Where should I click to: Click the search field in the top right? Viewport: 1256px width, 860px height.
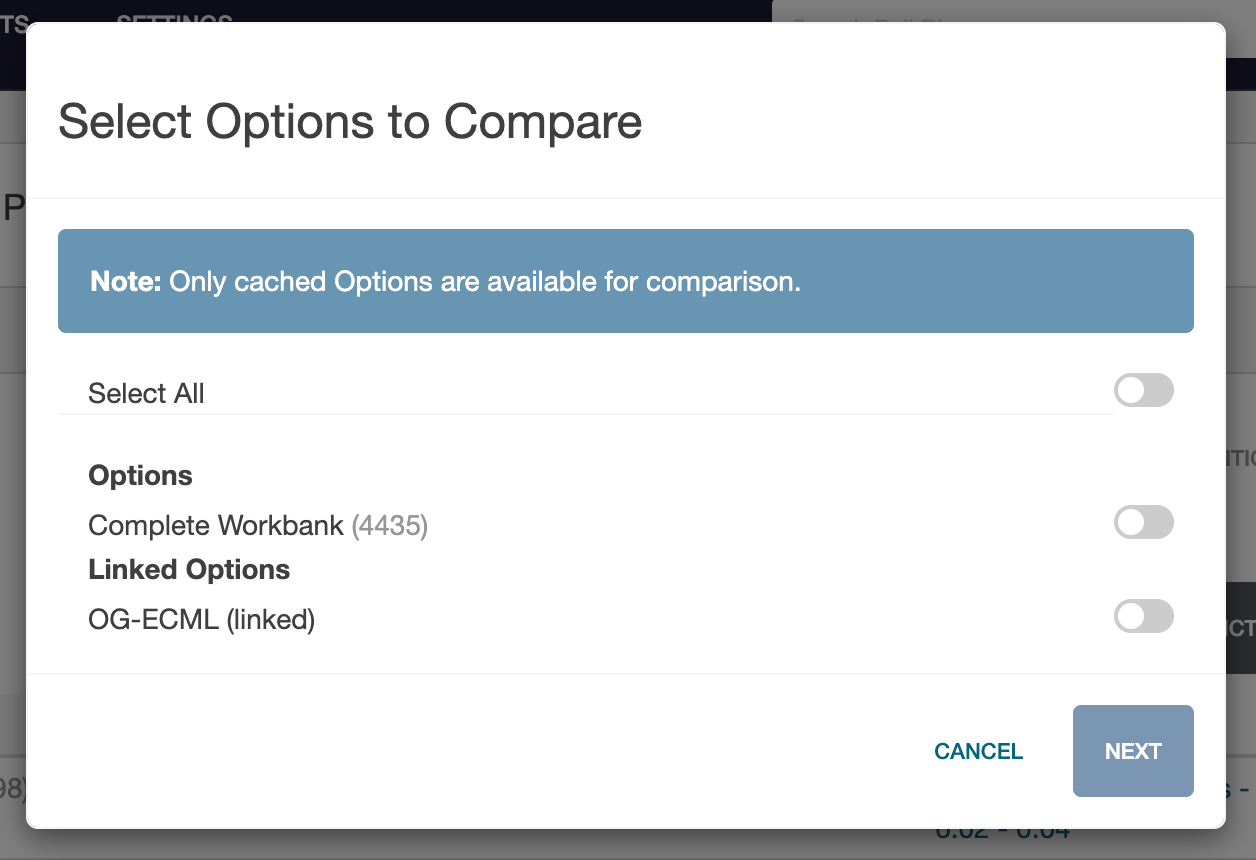[x=1010, y=20]
